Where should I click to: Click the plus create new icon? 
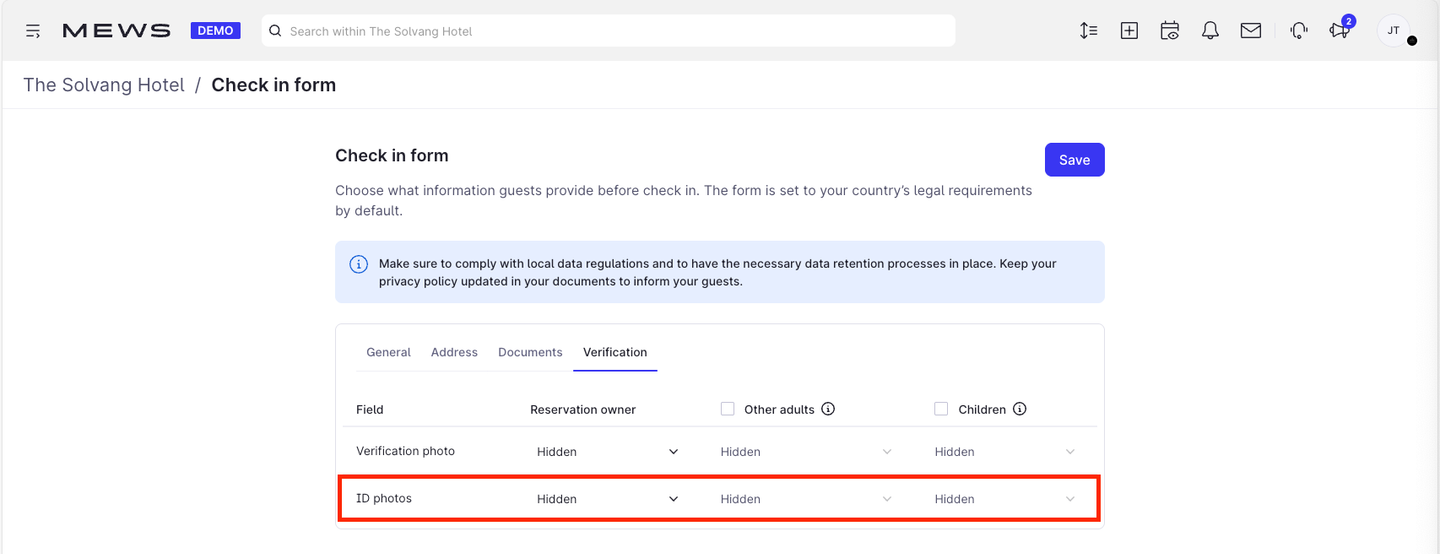click(1129, 31)
